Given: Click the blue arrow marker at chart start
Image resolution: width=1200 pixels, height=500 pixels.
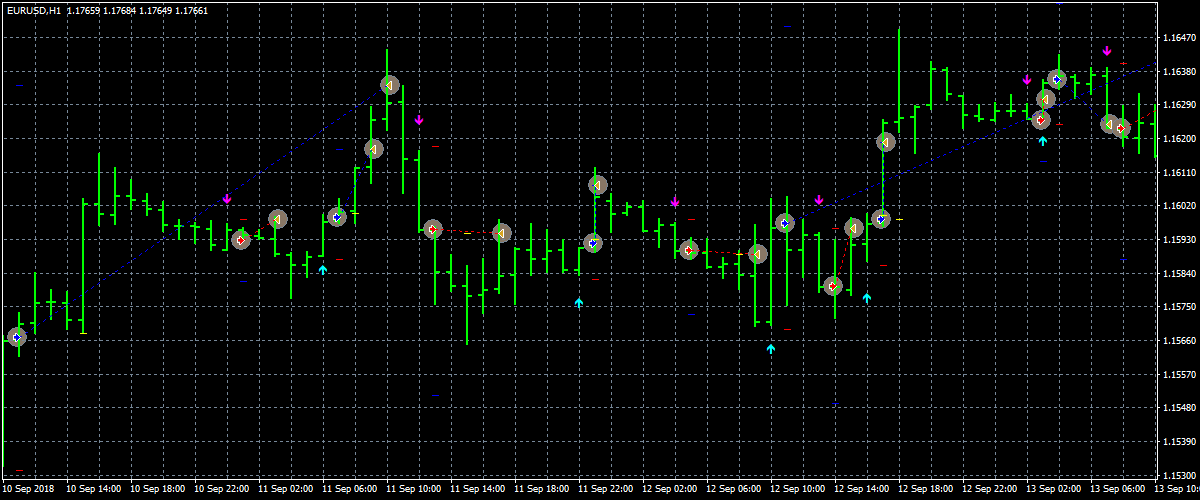Looking at the screenshot, I should tap(16, 337).
